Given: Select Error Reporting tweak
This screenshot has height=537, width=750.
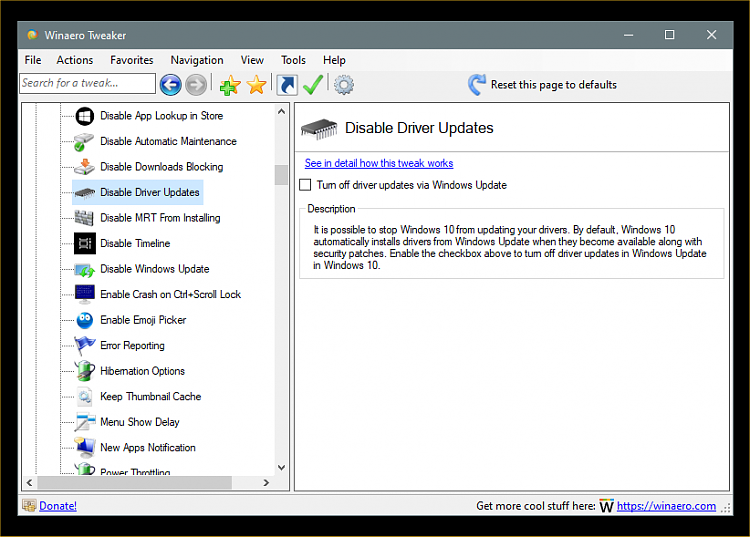Looking at the screenshot, I should 132,346.
